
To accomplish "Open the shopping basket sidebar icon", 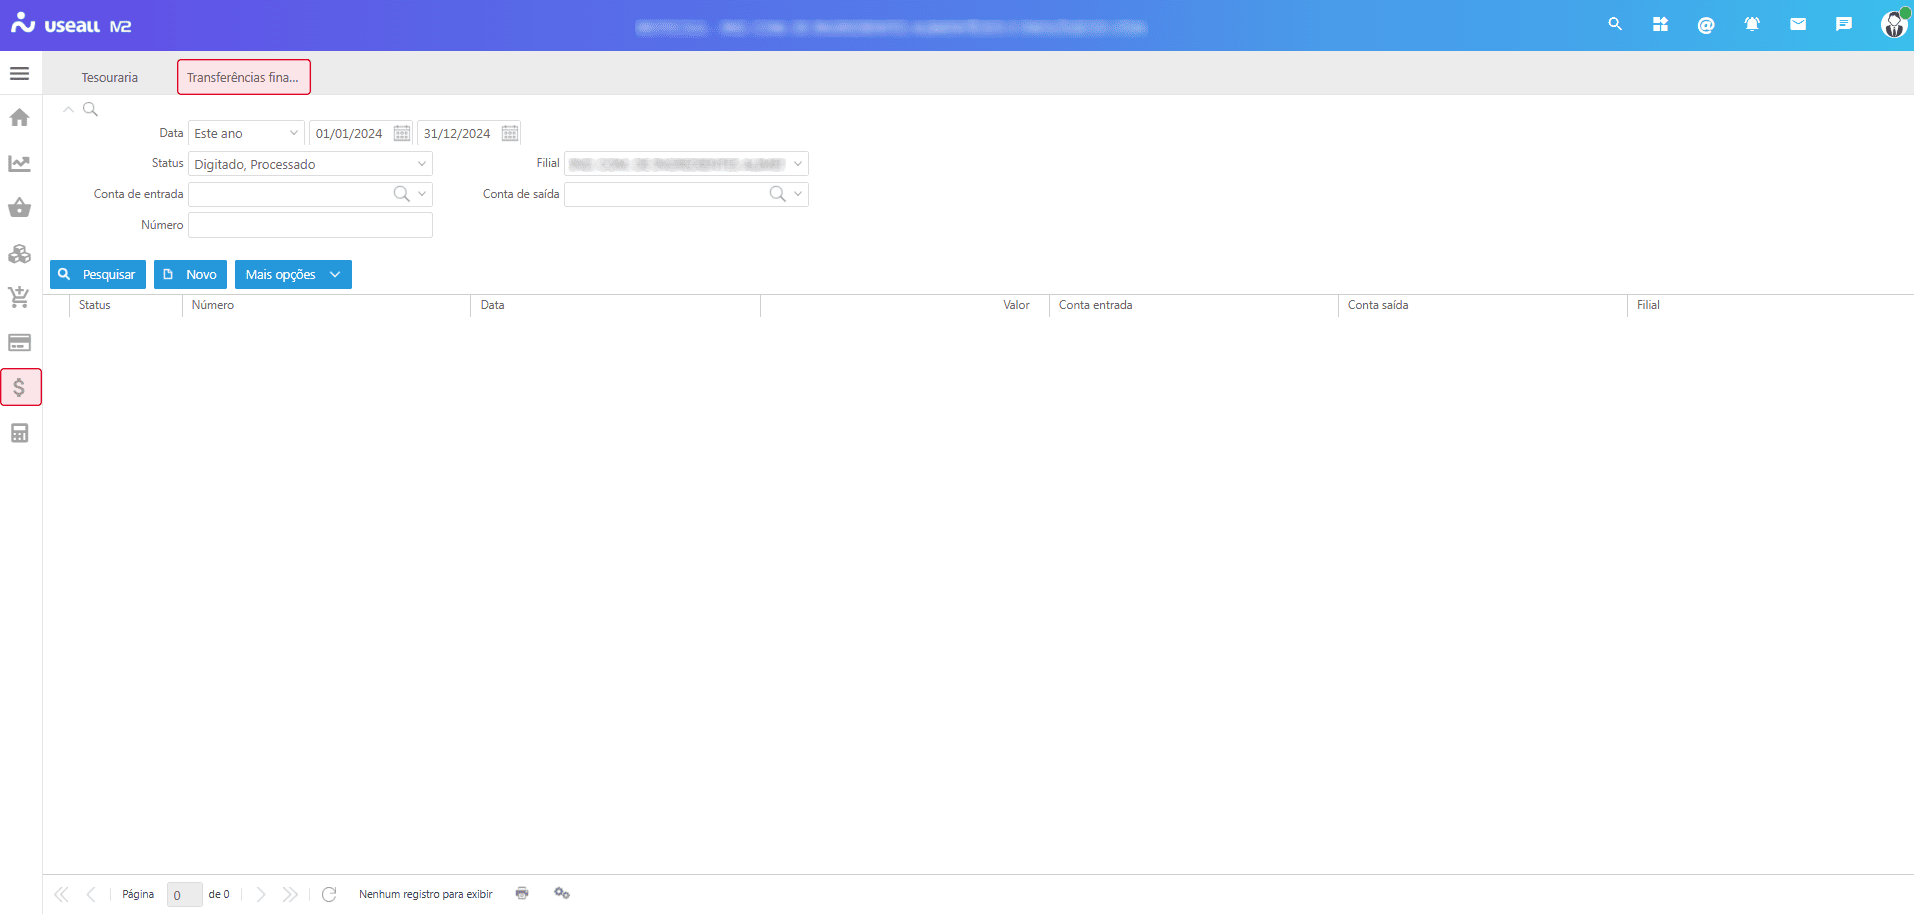I will 19,208.
